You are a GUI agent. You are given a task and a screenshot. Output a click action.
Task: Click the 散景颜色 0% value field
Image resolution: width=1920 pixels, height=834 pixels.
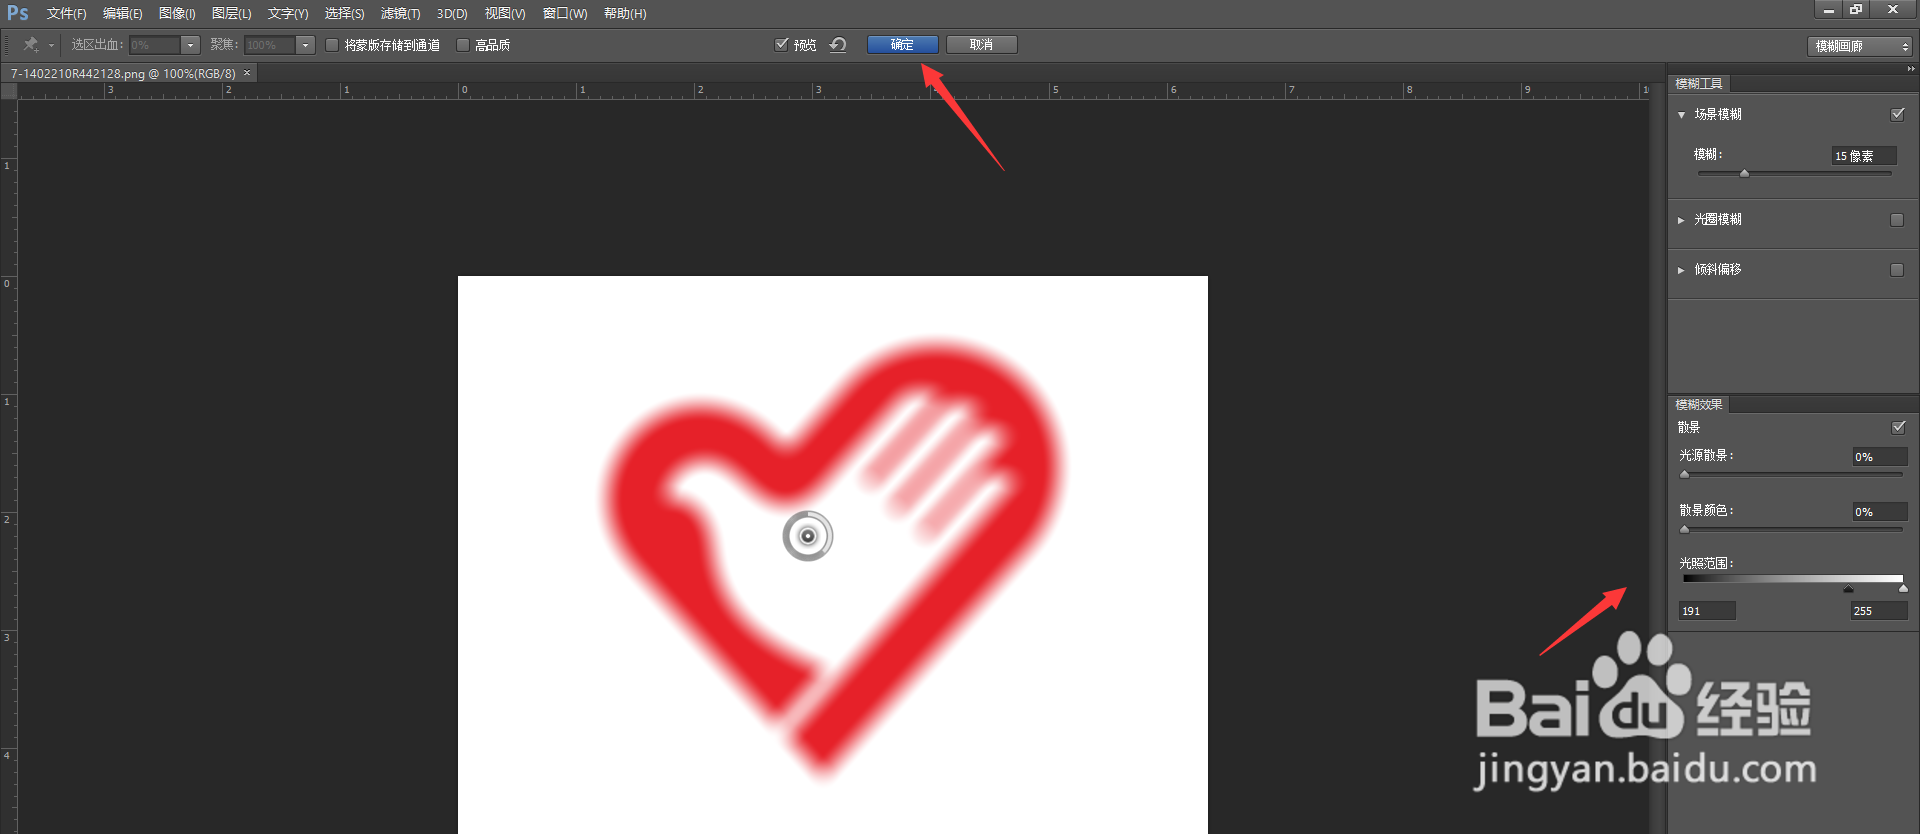1880,512
